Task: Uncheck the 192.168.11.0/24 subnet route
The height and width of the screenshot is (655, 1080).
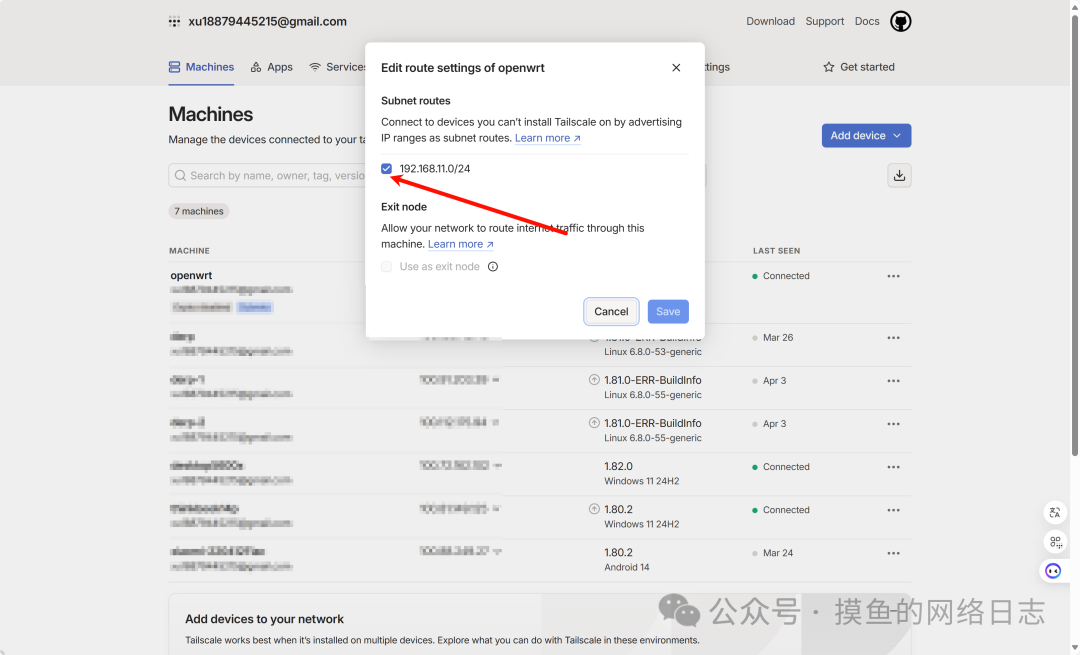Action: pyautogui.click(x=387, y=169)
